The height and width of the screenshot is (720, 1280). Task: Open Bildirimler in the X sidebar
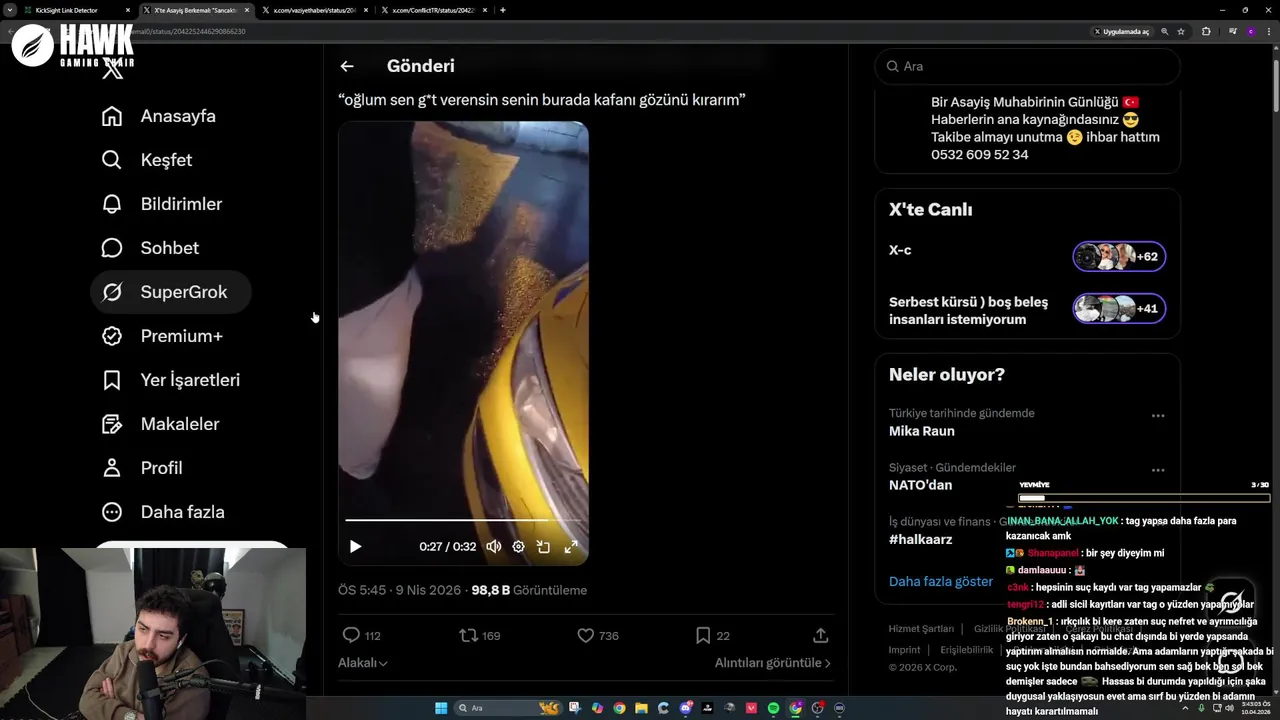pyautogui.click(x=162, y=204)
